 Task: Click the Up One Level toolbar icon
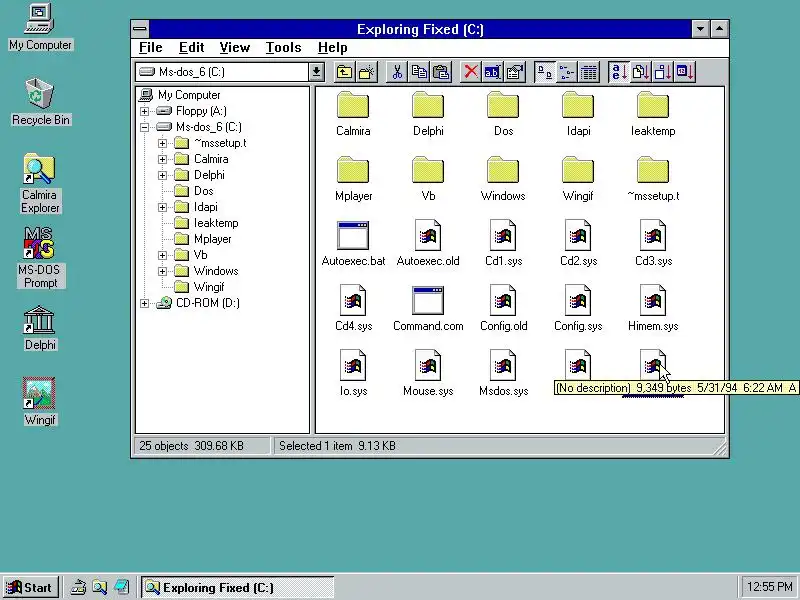pos(344,72)
